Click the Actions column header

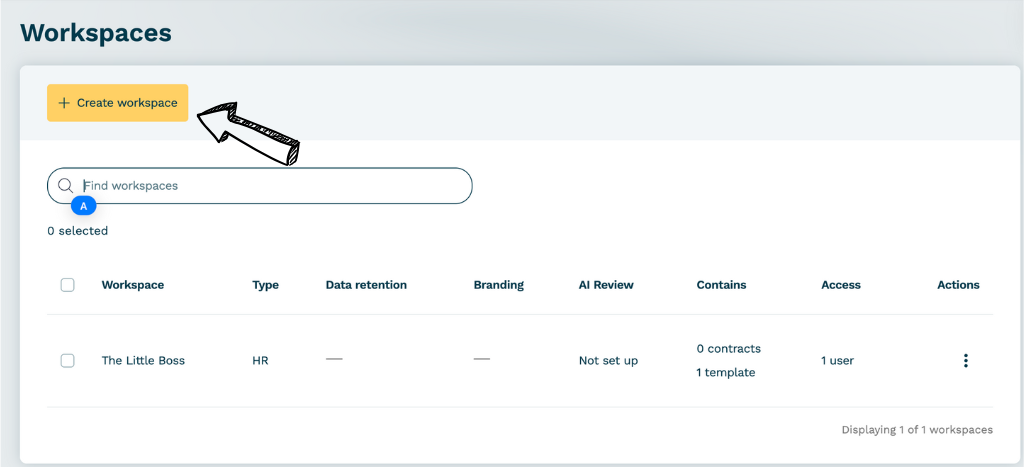(958, 285)
